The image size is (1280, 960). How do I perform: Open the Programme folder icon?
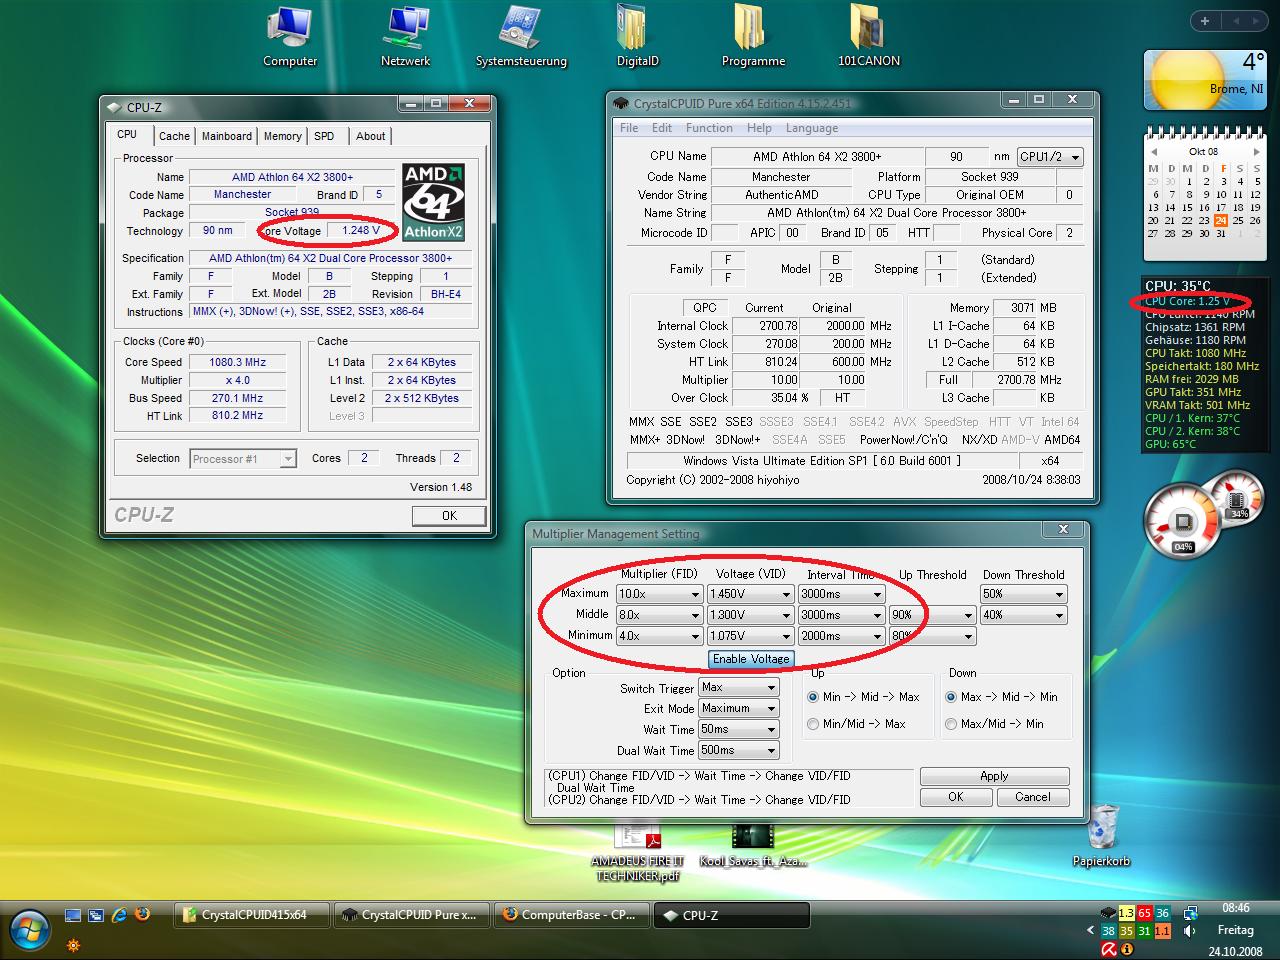click(x=753, y=37)
